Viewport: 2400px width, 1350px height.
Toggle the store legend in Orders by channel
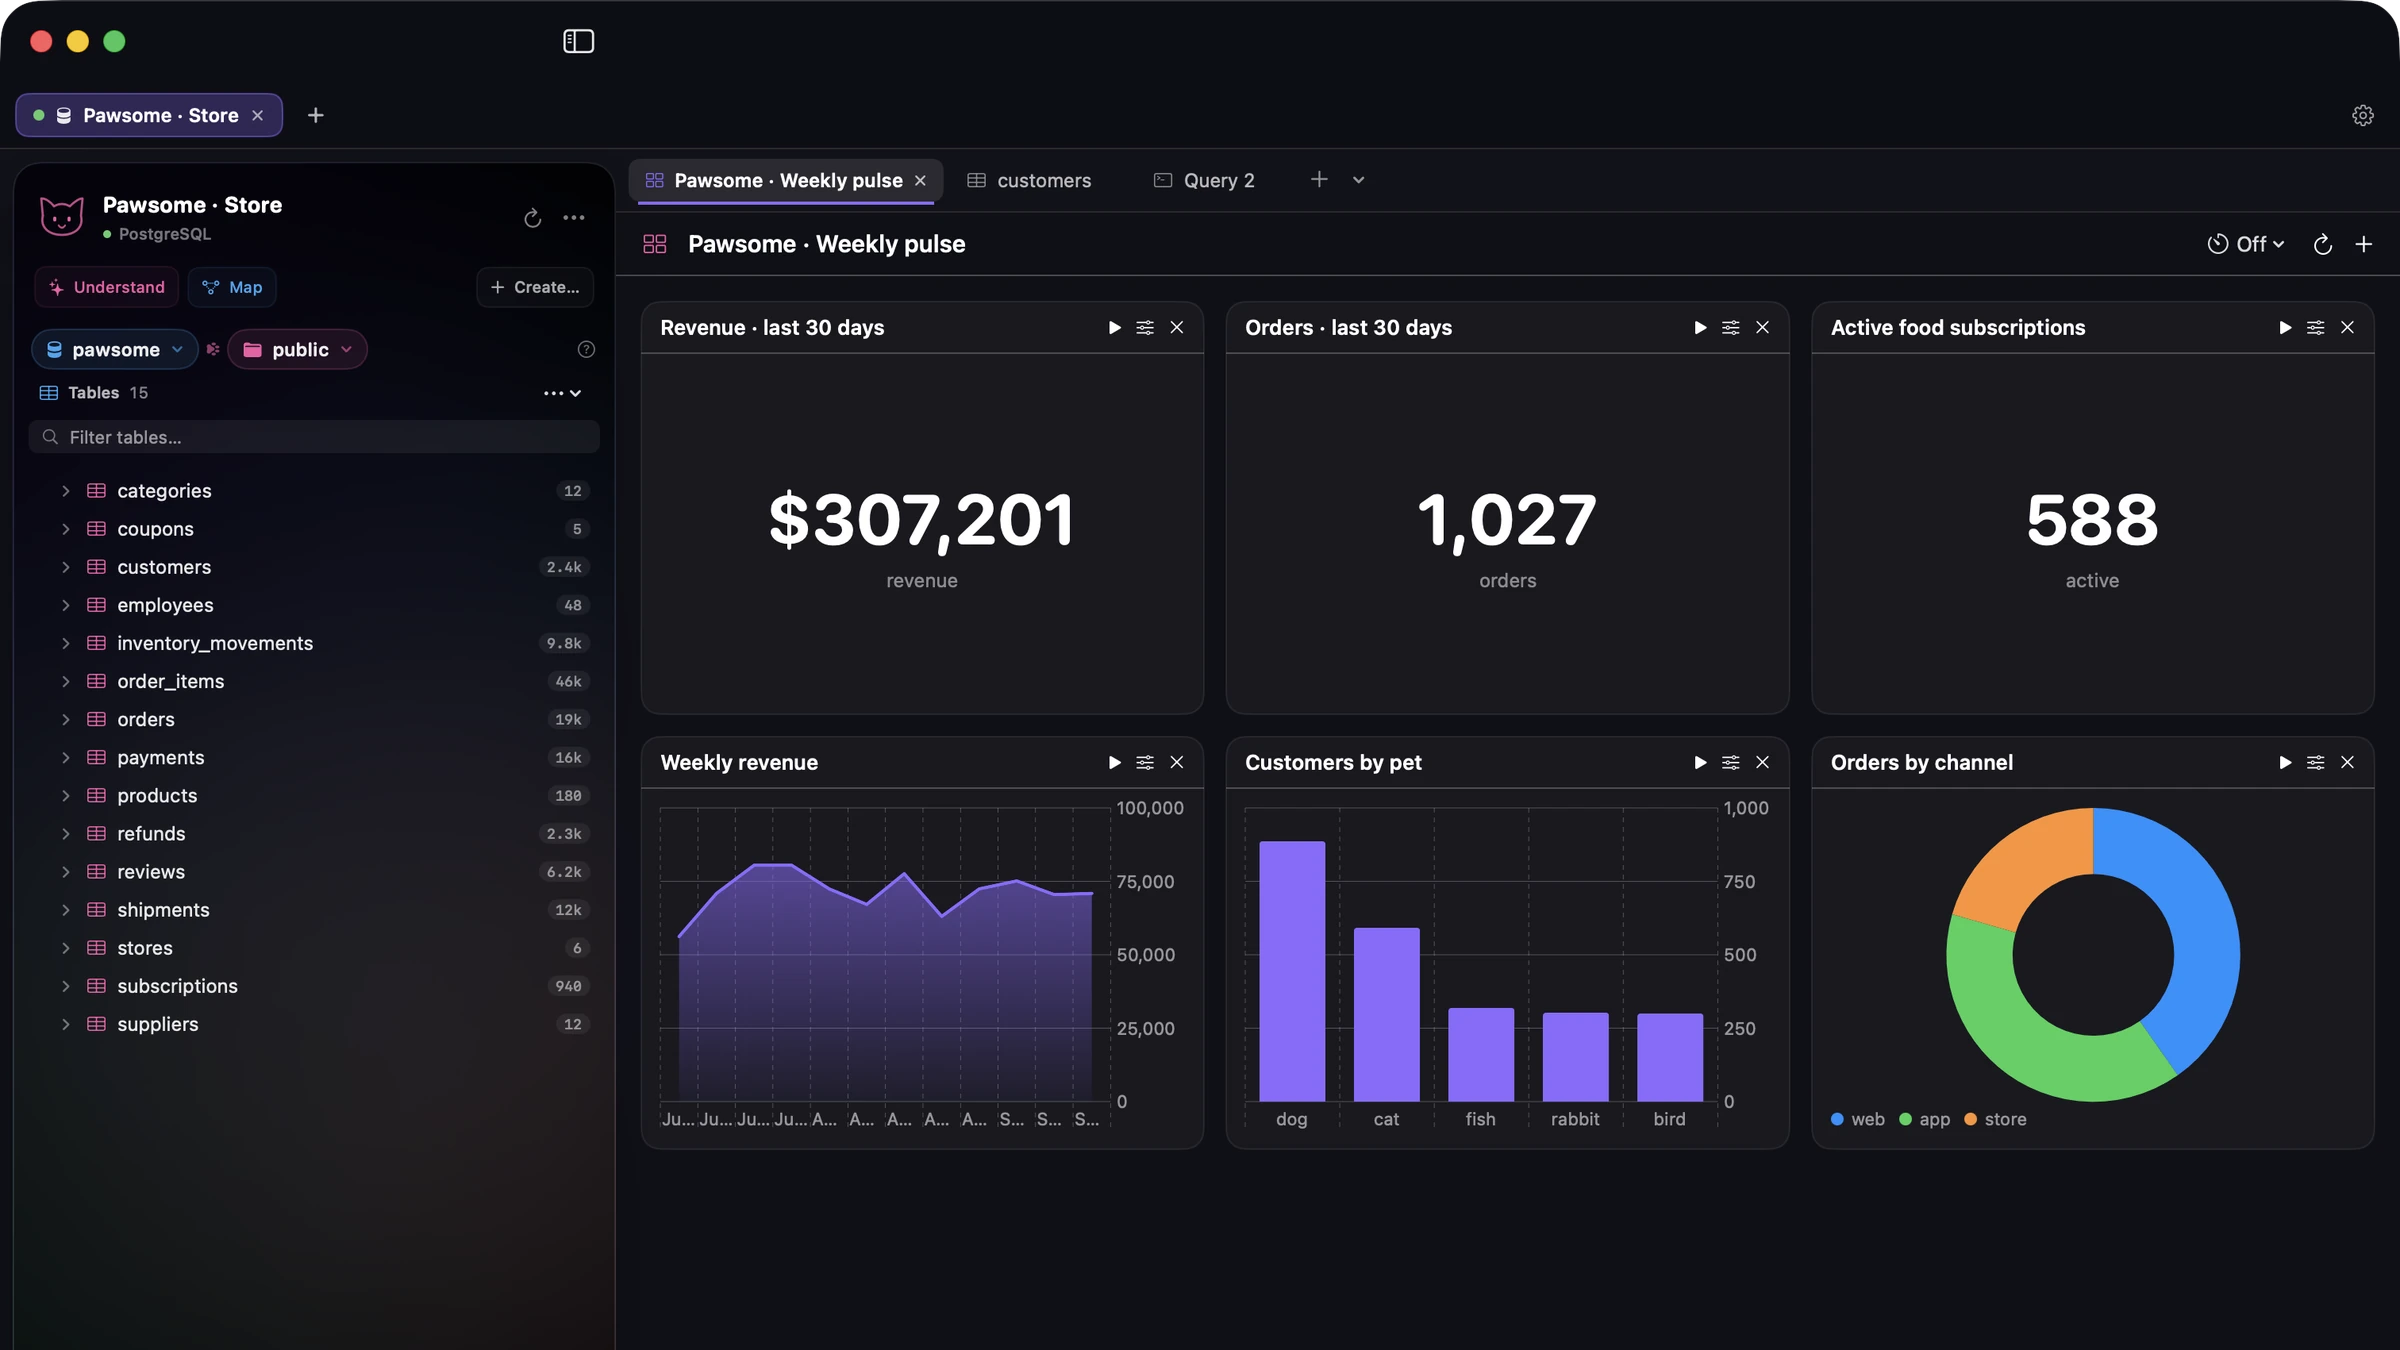coord(1995,1119)
